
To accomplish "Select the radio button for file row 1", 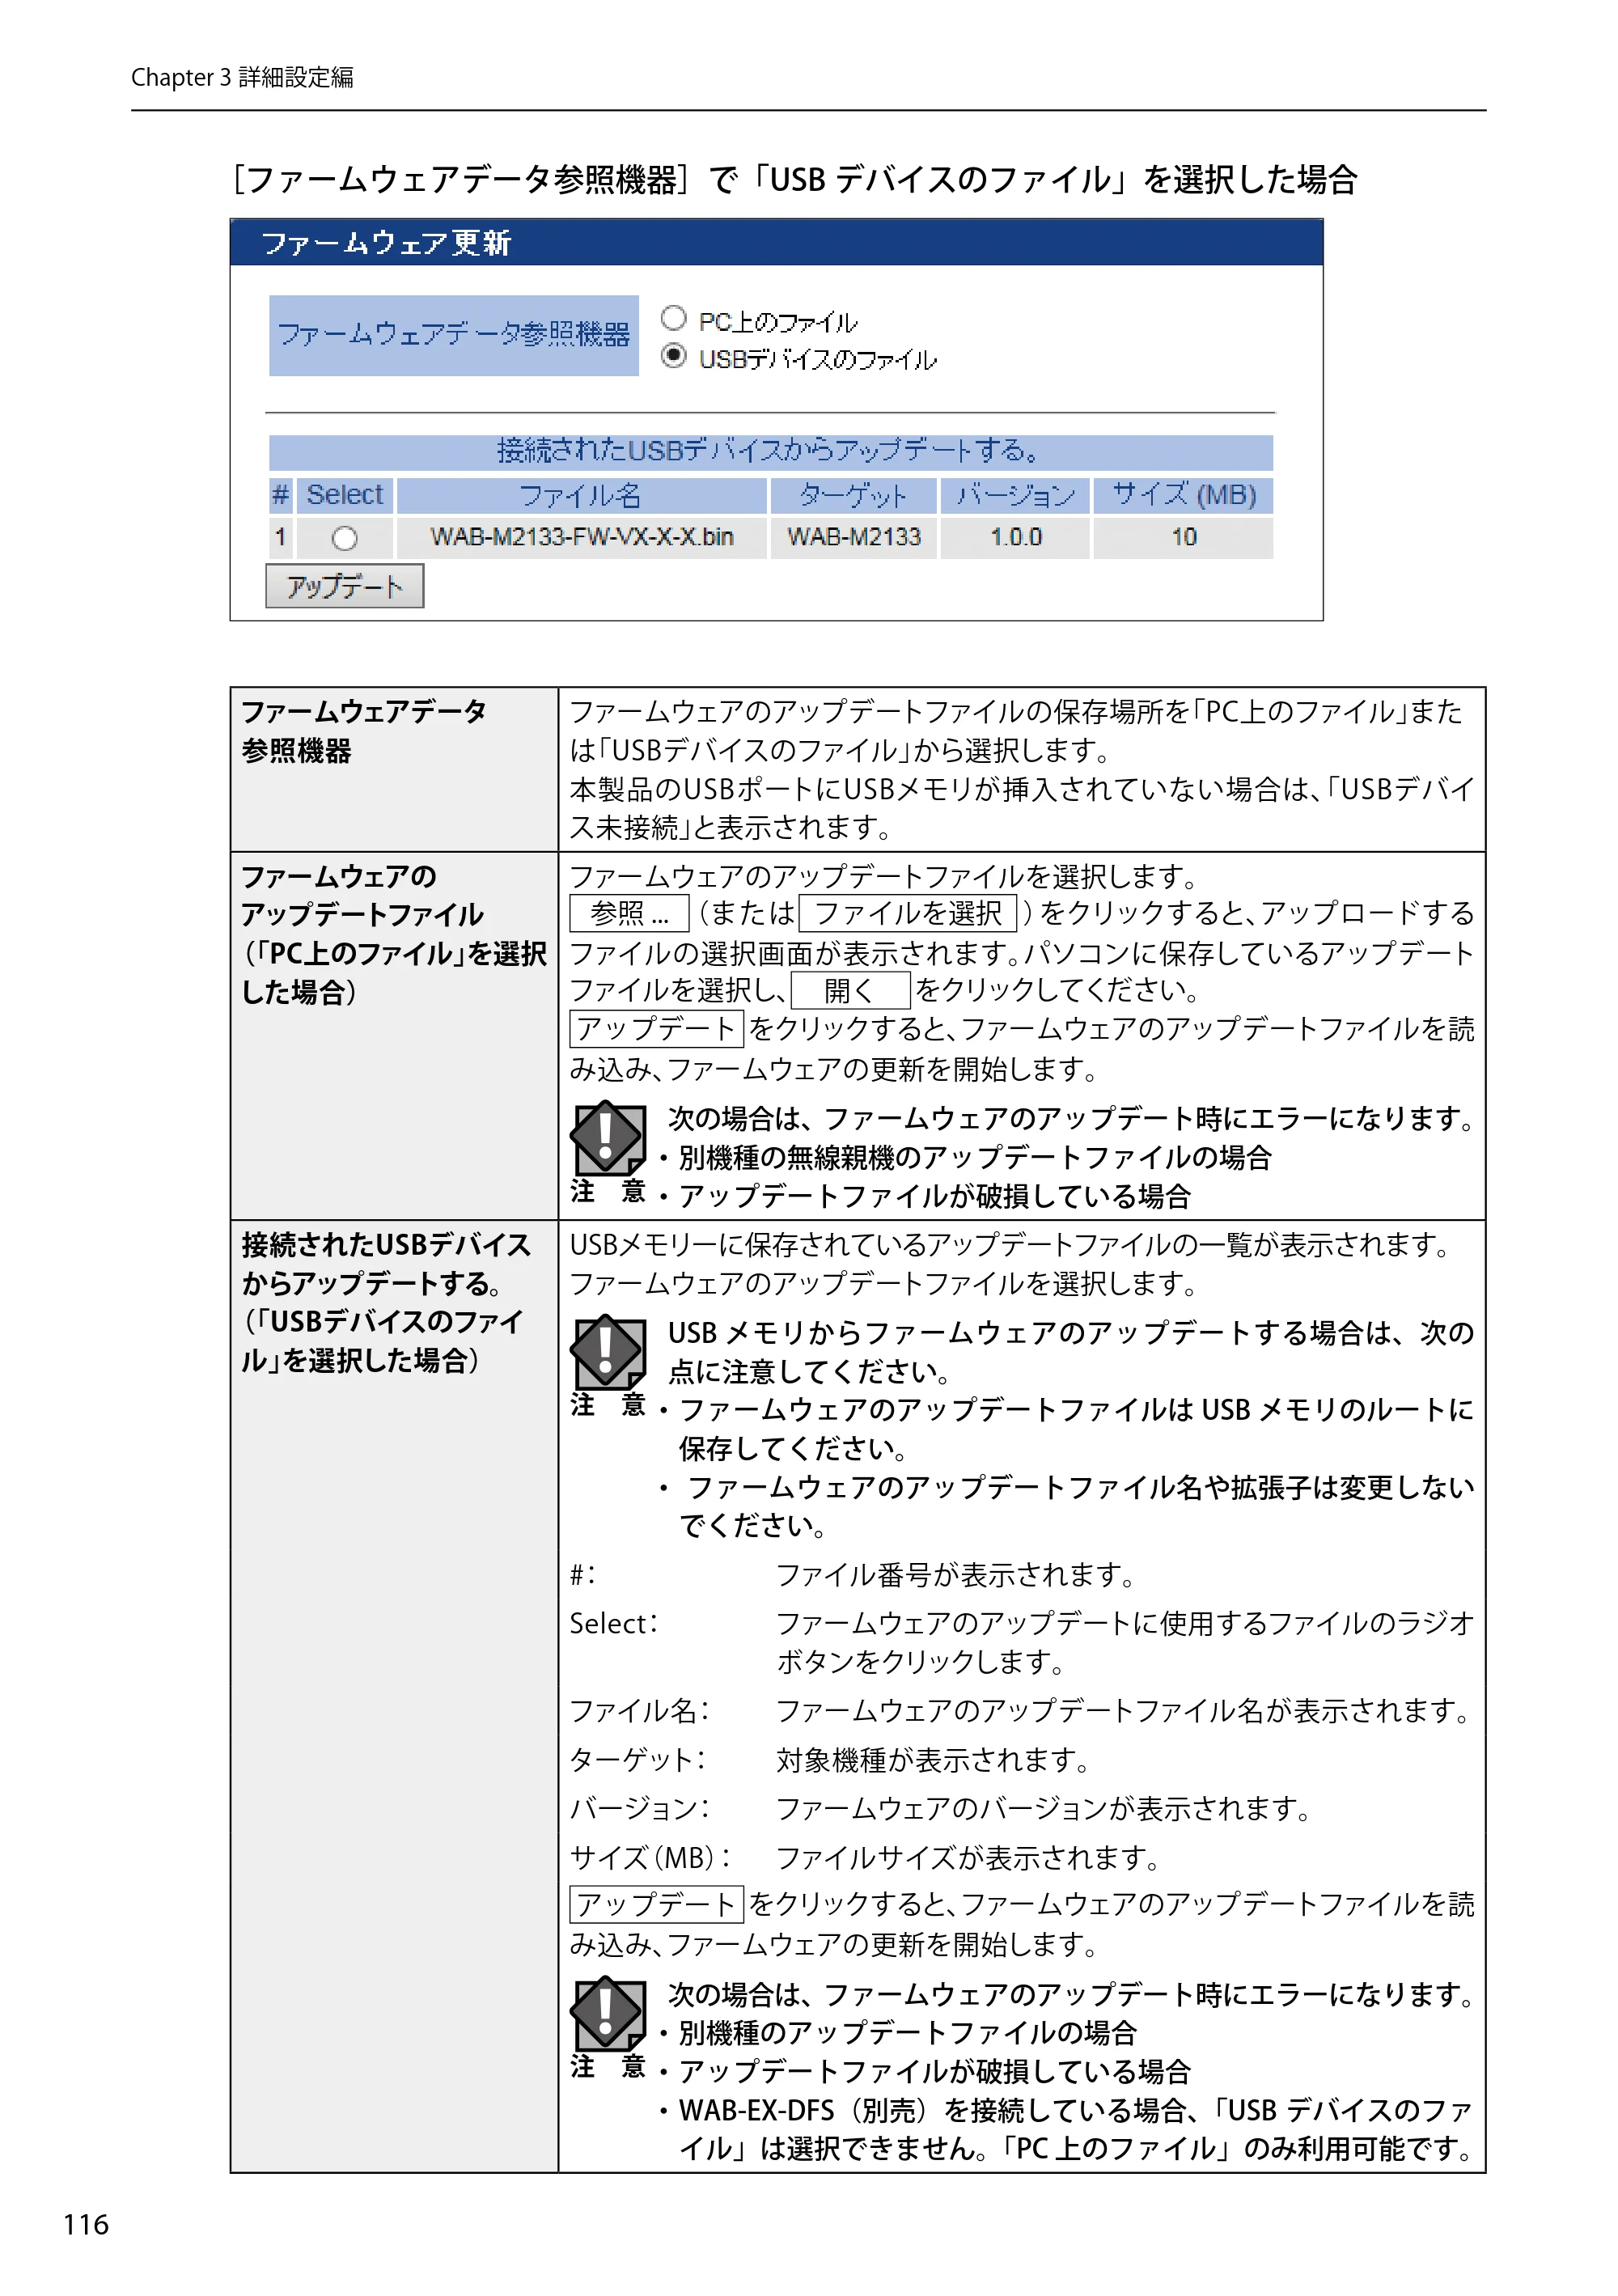I will coord(344,538).
